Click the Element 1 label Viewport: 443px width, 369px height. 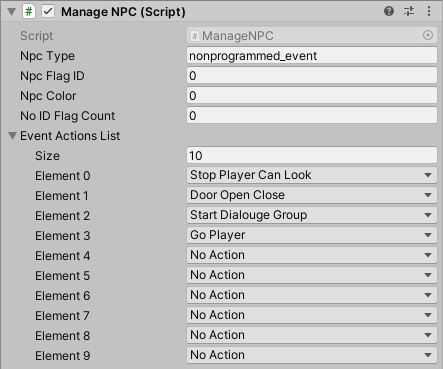click(x=62, y=196)
